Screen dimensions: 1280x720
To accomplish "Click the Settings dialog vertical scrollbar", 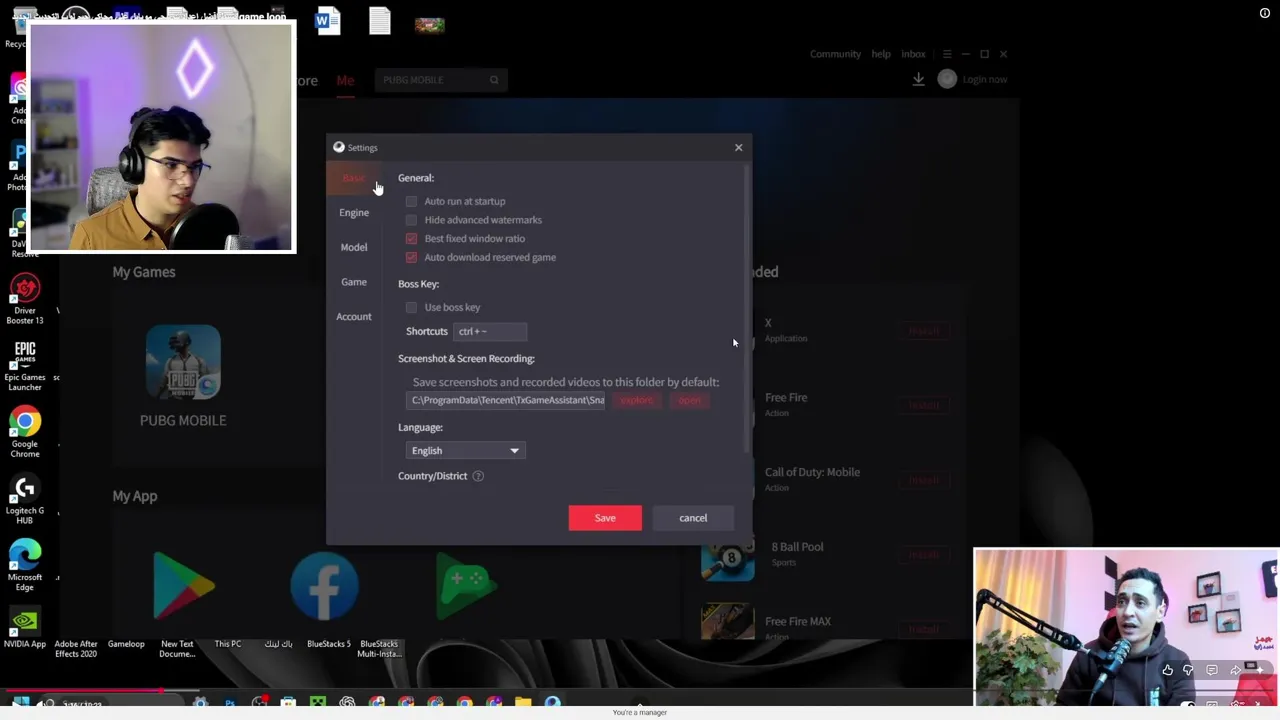I will tap(746, 310).
